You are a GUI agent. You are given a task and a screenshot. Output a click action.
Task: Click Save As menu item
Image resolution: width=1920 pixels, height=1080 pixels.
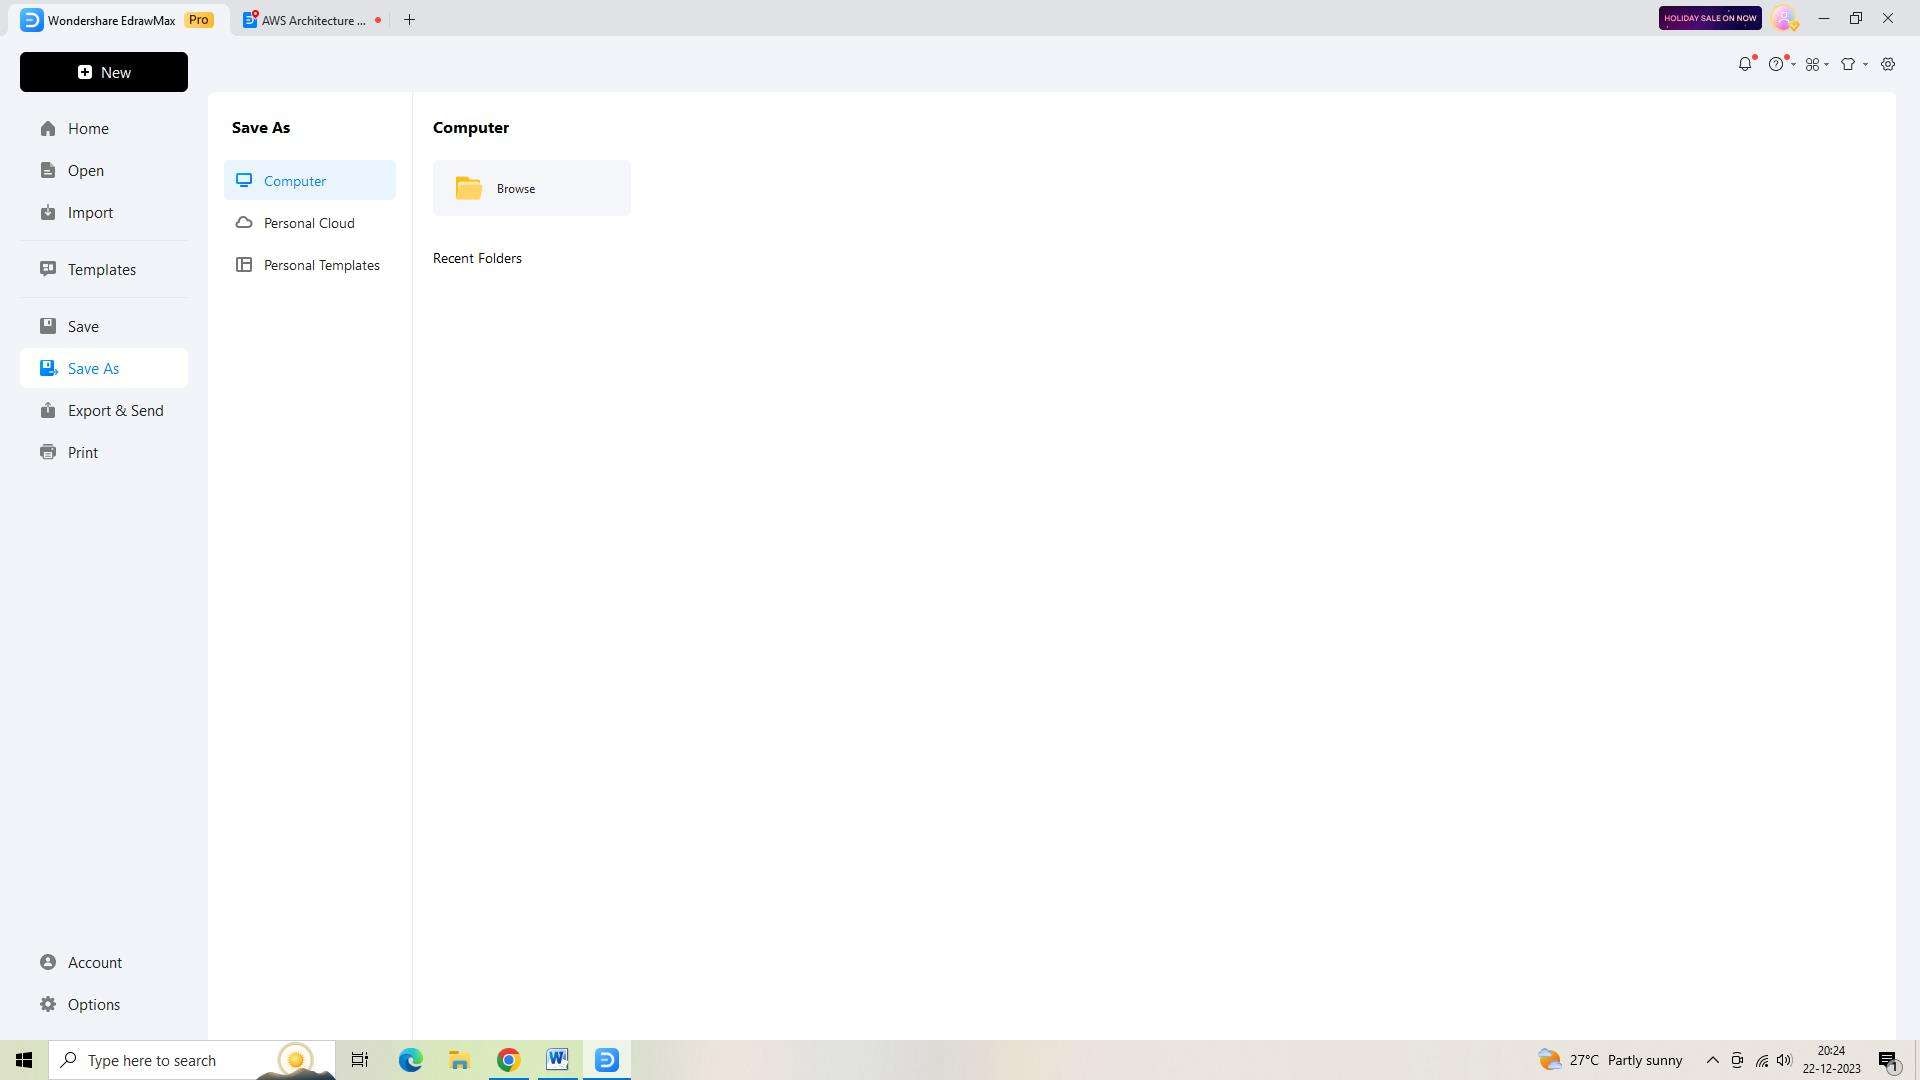point(94,368)
